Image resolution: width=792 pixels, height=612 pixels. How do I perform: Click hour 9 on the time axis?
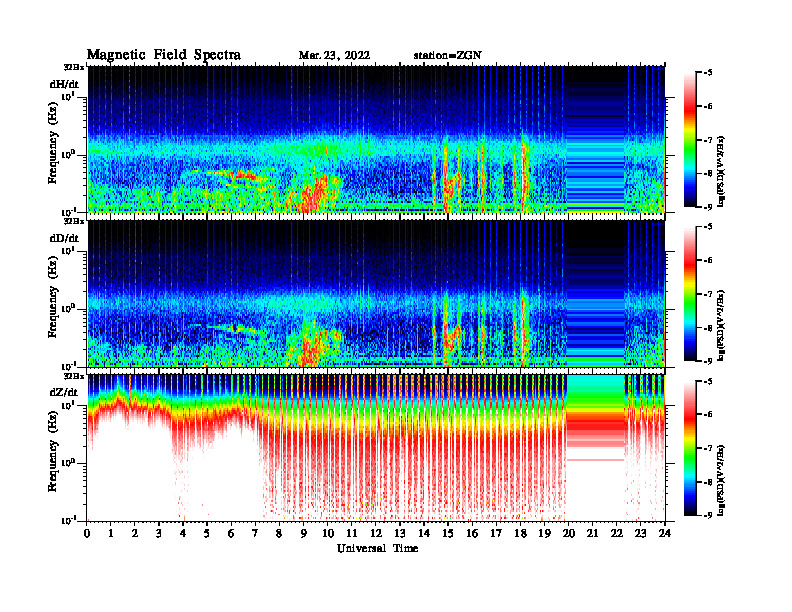(x=304, y=534)
